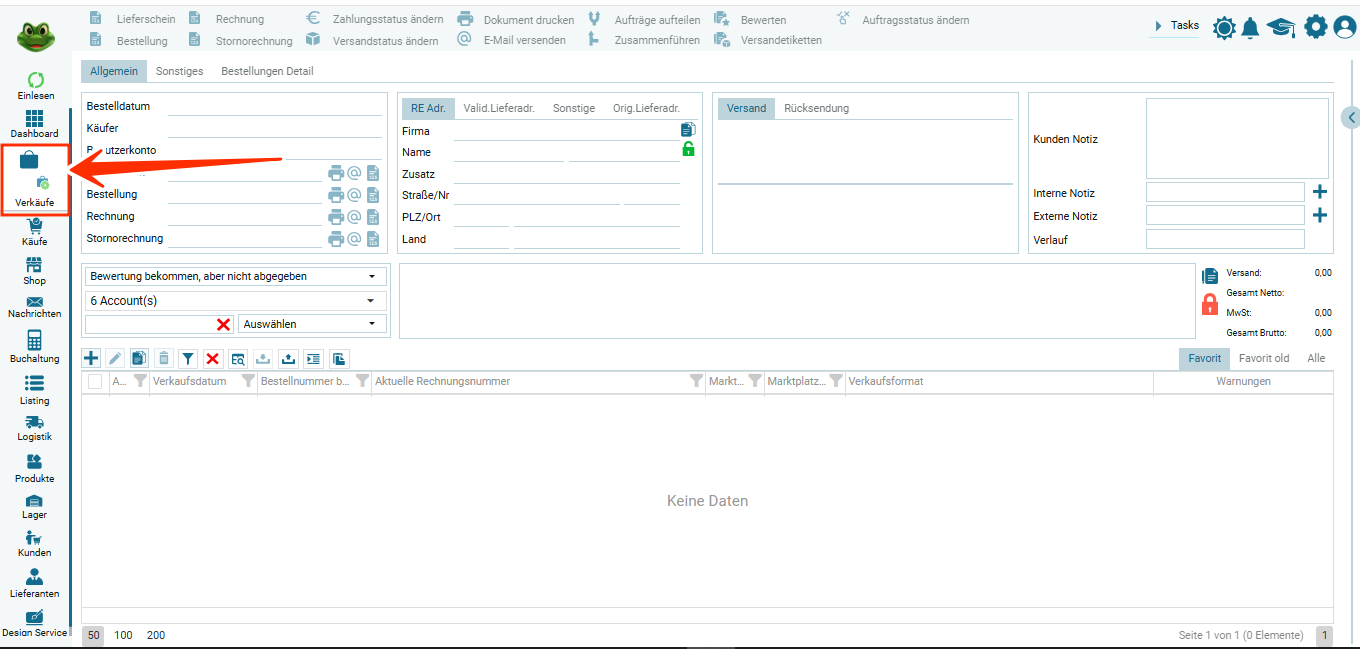Open the Verkäufe section in sidebar

point(34,178)
